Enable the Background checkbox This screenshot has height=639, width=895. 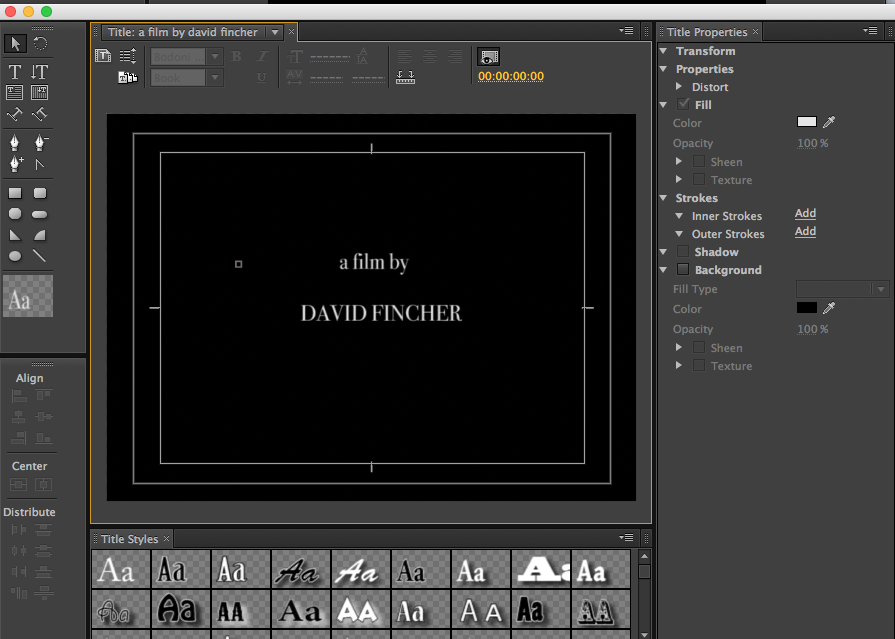tap(683, 269)
